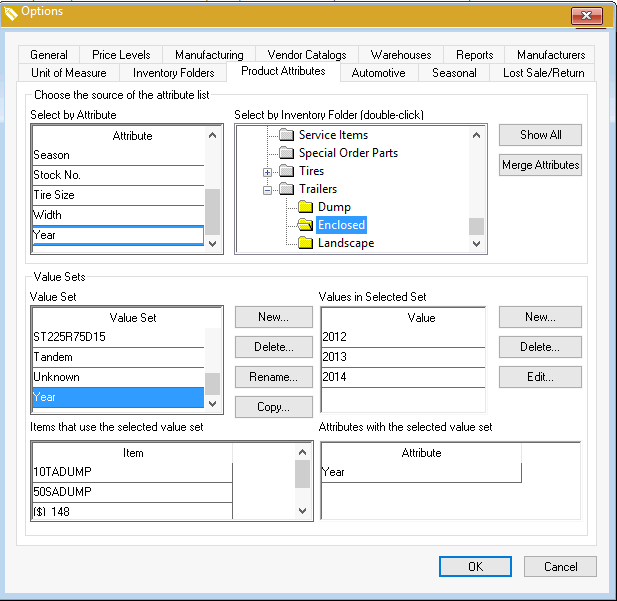Select the Enclosed tree label
The height and width of the screenshot is (601, 617).
[342, 225]
